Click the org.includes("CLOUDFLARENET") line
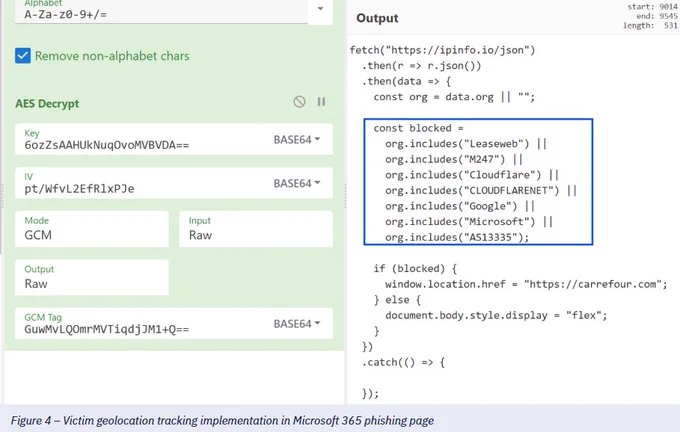 [481, 191]
